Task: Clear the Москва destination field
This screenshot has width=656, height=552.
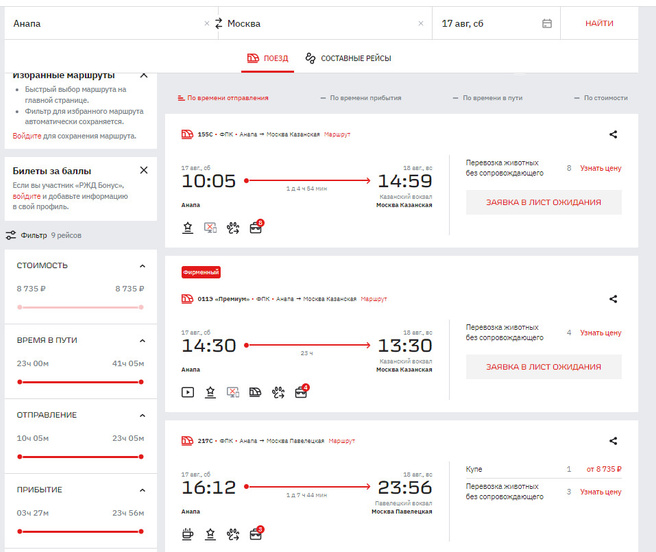Action: click(421, 23)
